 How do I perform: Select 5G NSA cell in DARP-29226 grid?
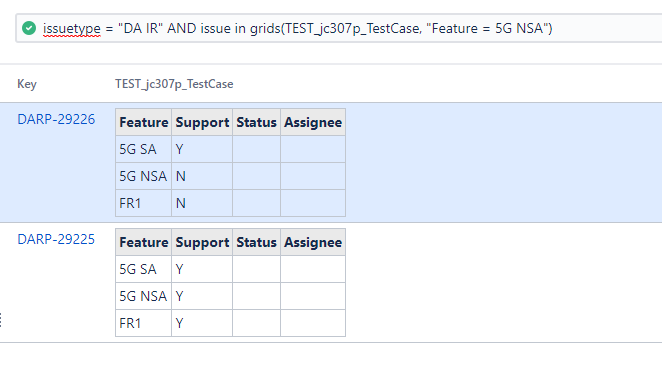144,176
